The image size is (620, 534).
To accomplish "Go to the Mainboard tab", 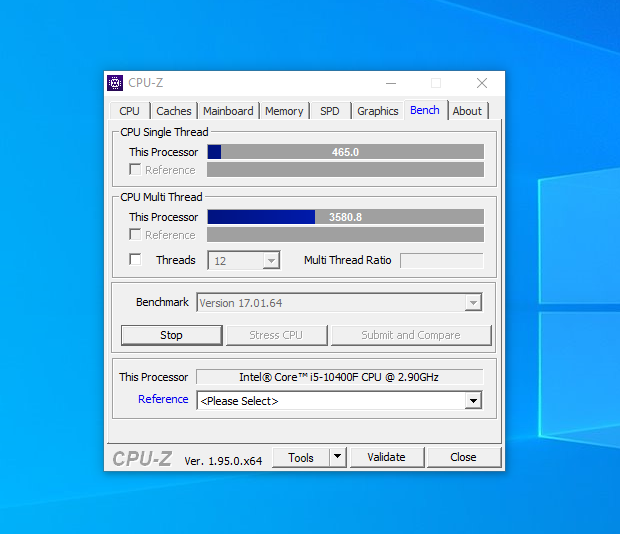I will pyautogui.click(x=228, y=111).
